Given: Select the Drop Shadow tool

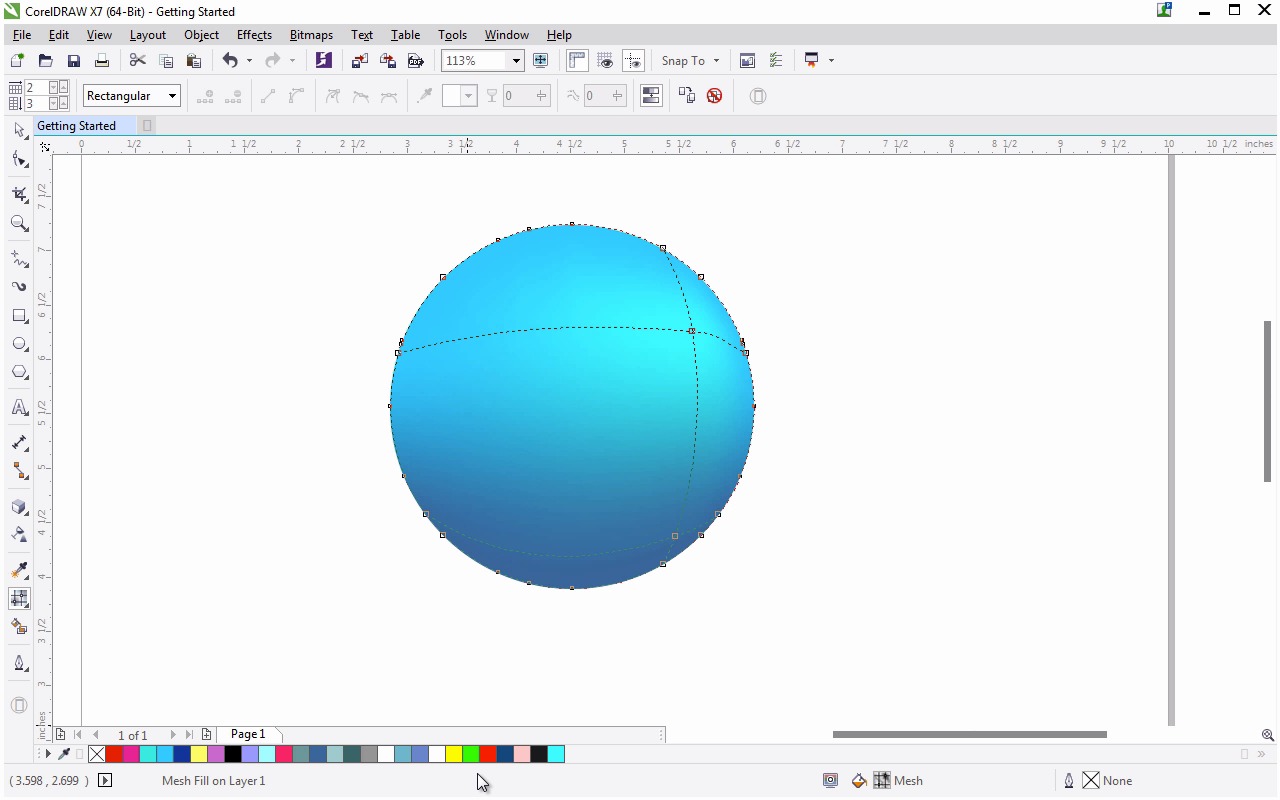Looking at the screenshot, I should [19, 506].
